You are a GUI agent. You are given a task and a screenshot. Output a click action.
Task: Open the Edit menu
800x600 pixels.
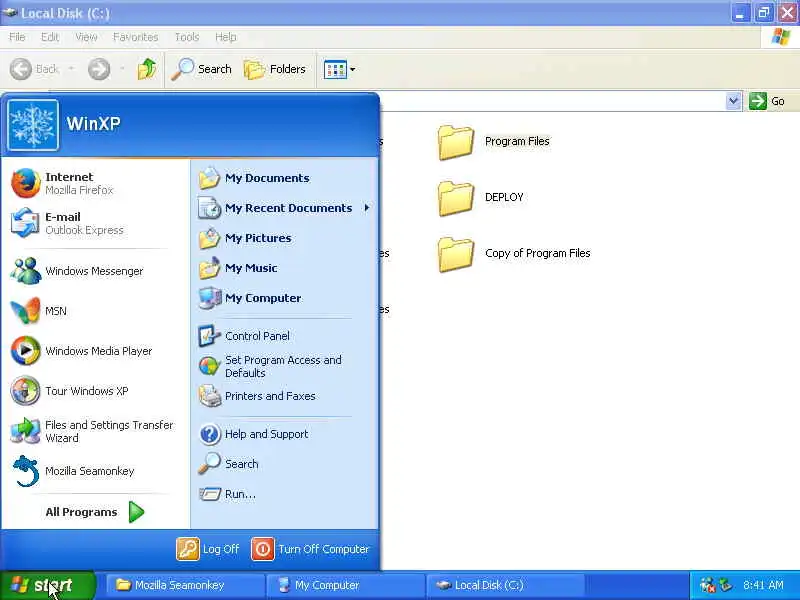(50, 37)
